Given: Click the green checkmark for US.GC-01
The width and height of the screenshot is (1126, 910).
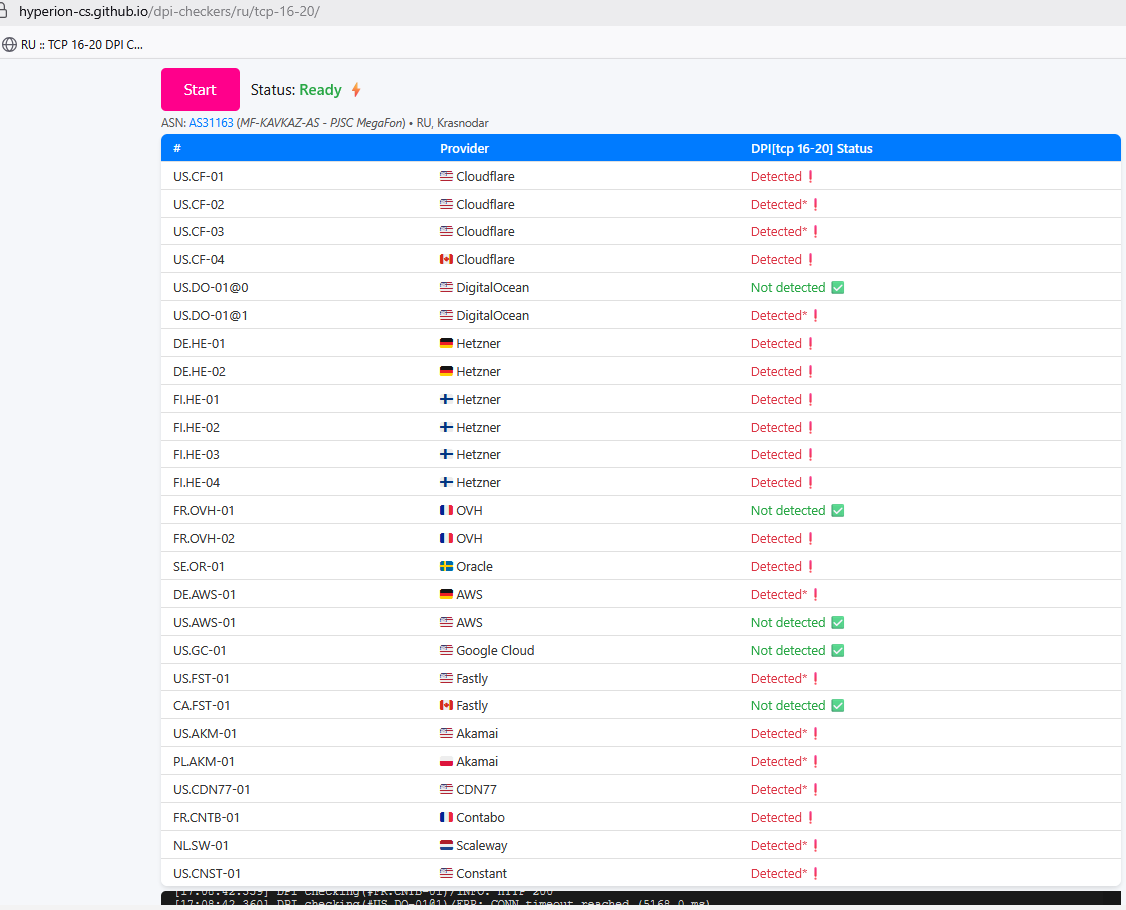Looking at the screenshot, I should pyautogui.click(x=837, y=651).
